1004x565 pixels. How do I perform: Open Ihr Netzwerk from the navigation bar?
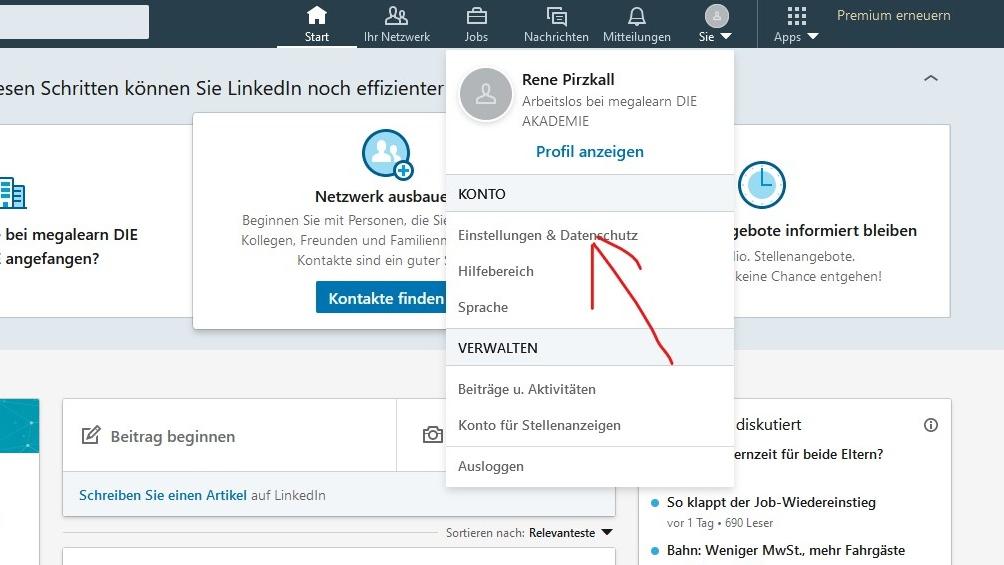point(396,24)
